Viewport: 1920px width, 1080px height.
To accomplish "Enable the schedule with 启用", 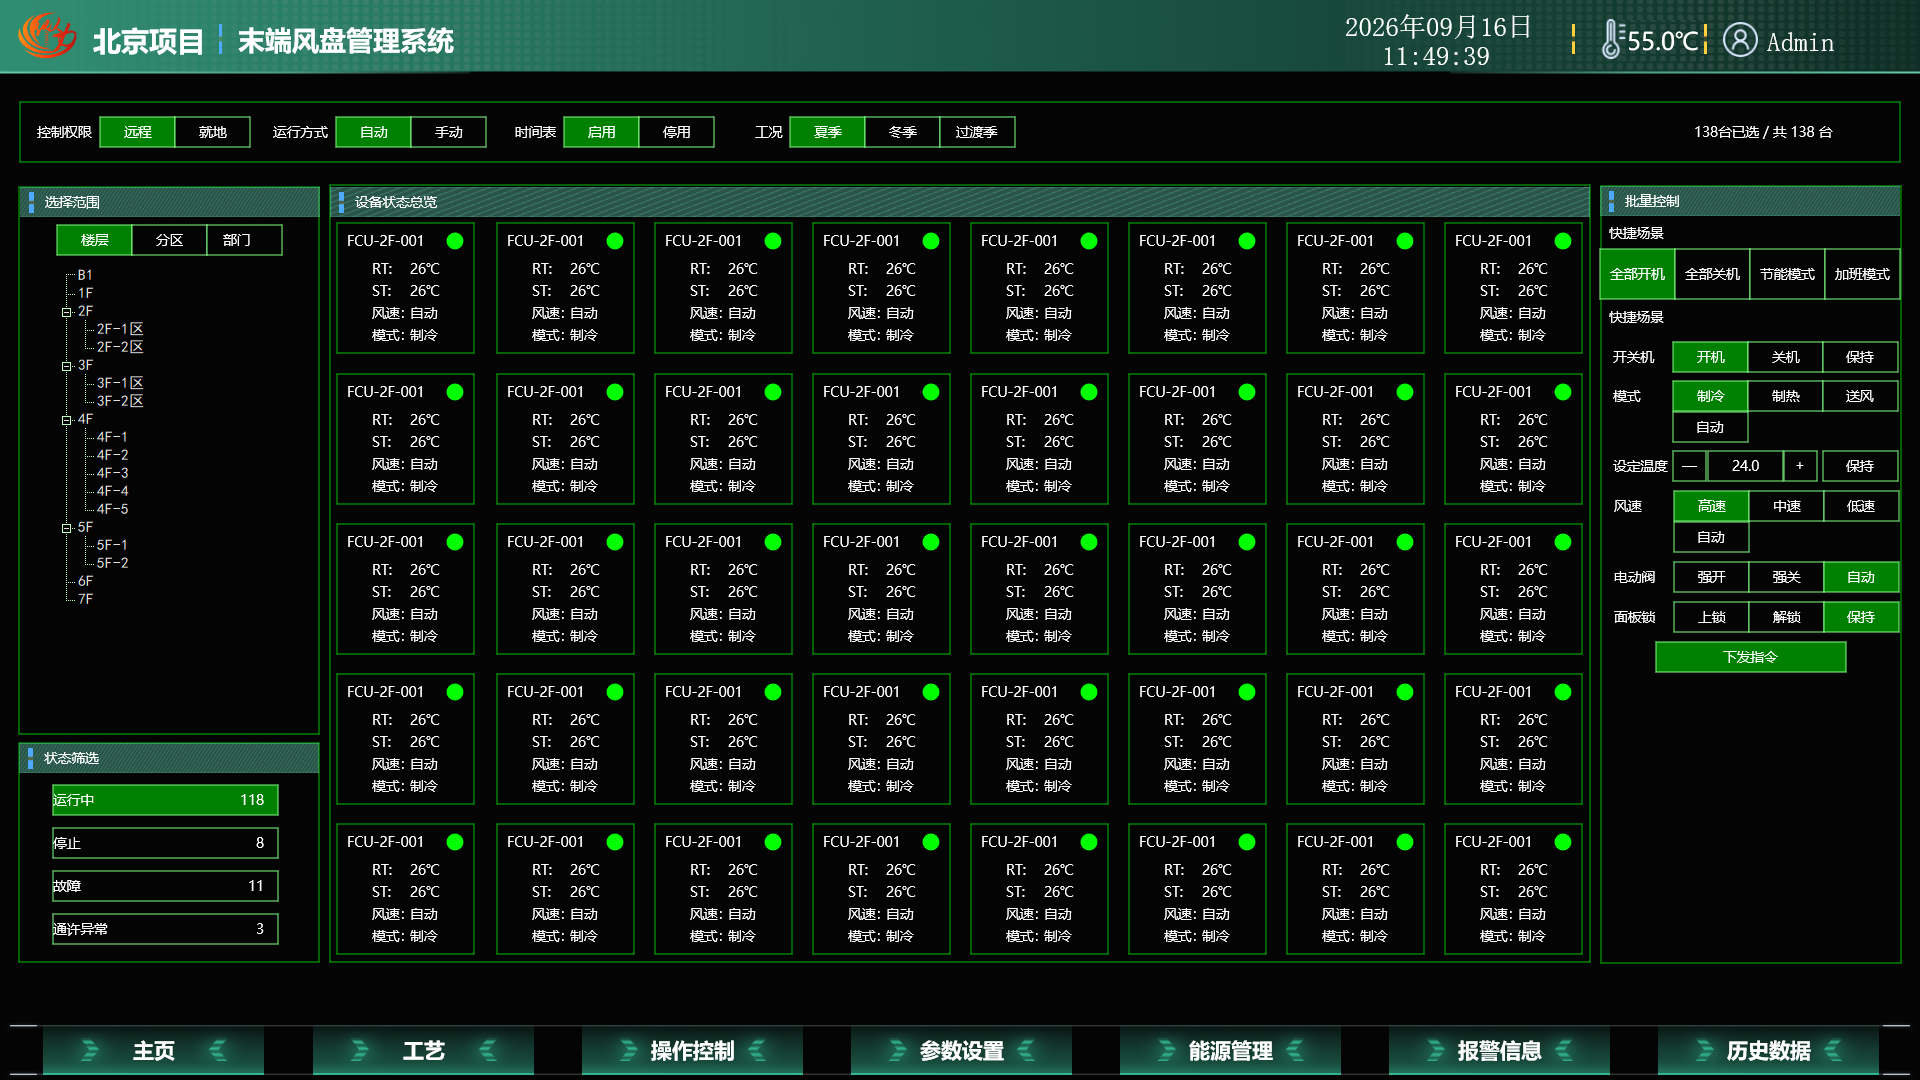I will (x=601, y=132).
